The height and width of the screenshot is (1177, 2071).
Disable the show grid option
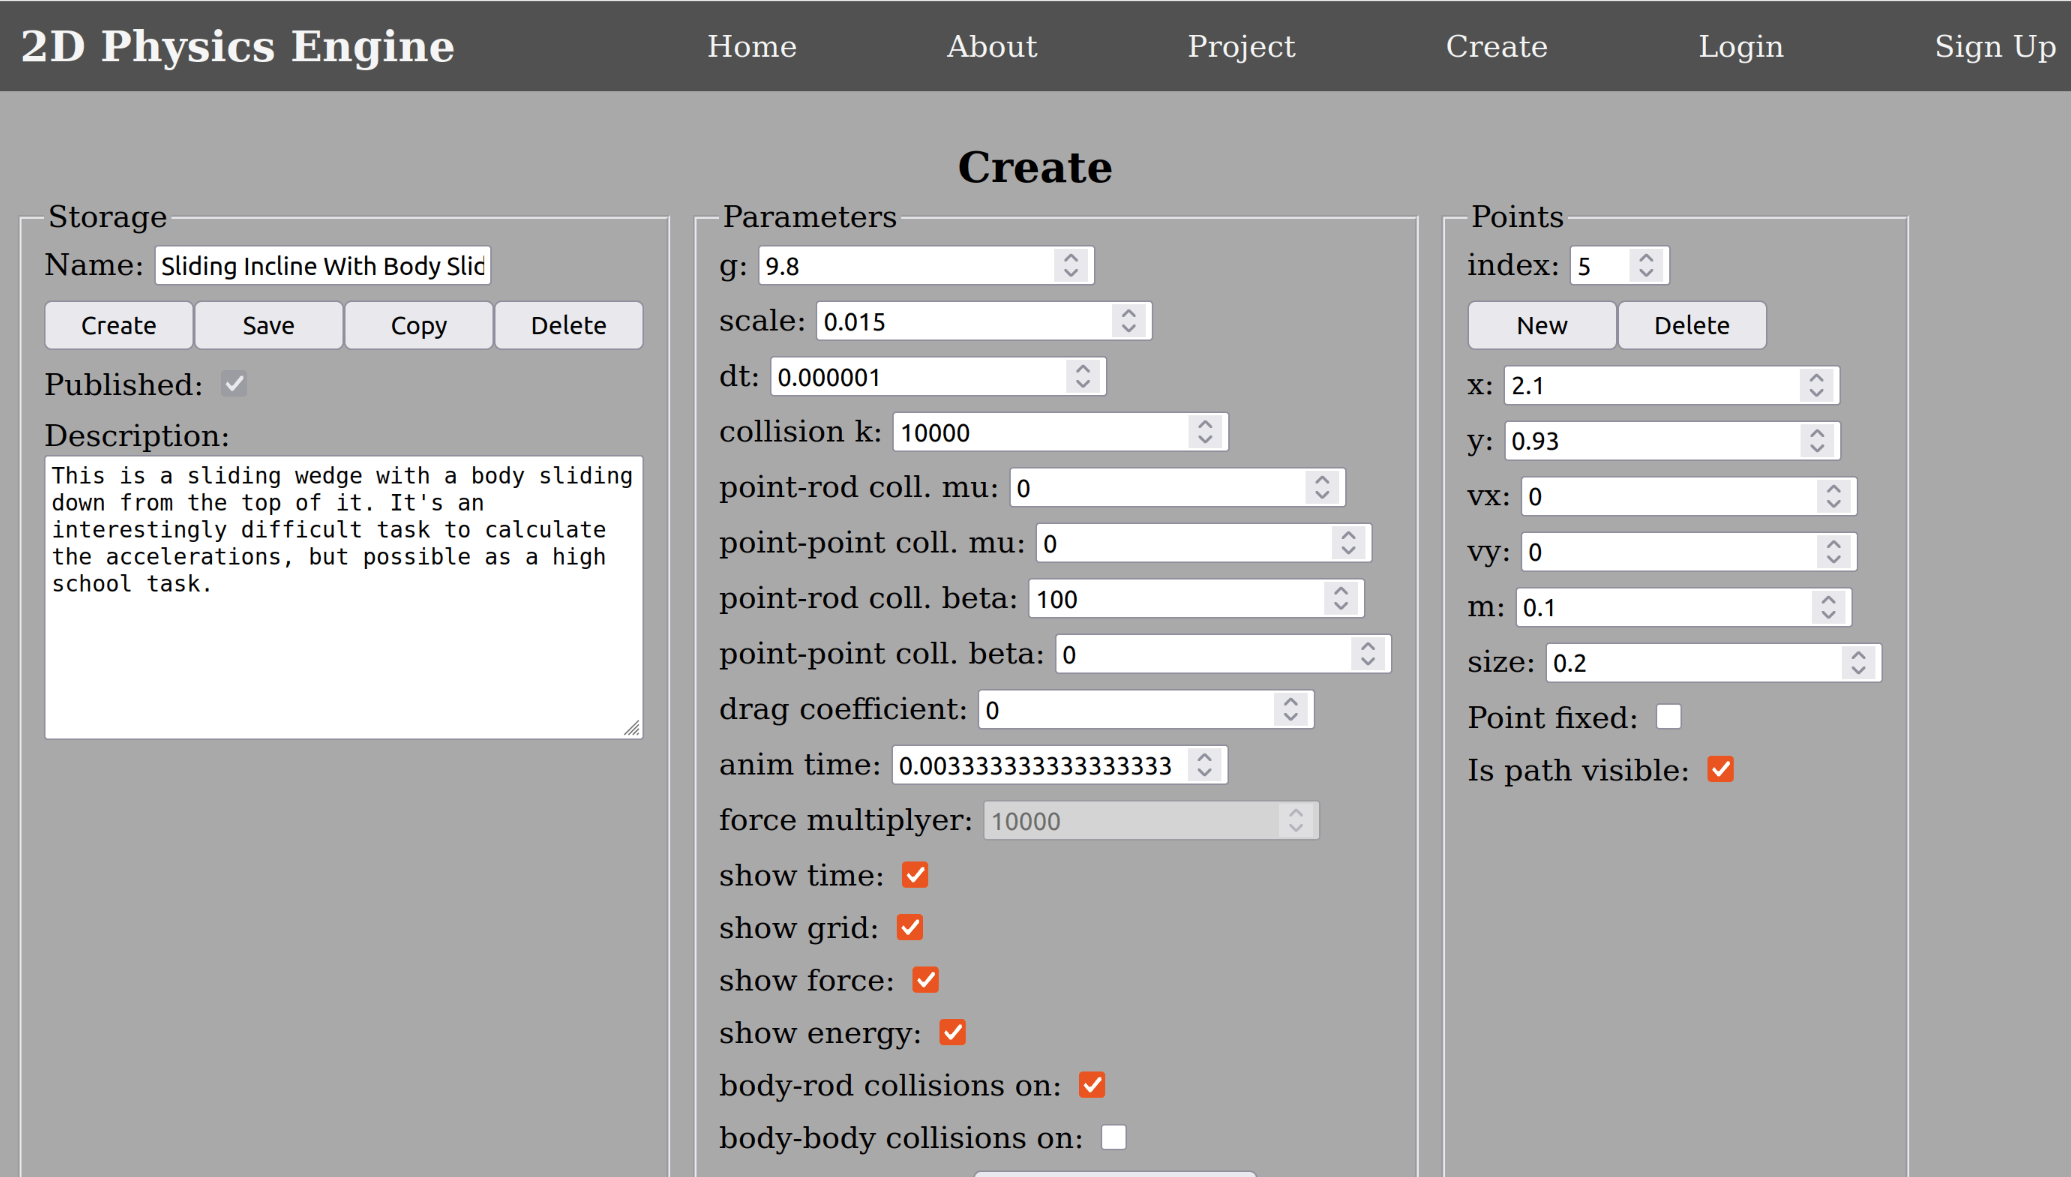(x=909, y=927)
